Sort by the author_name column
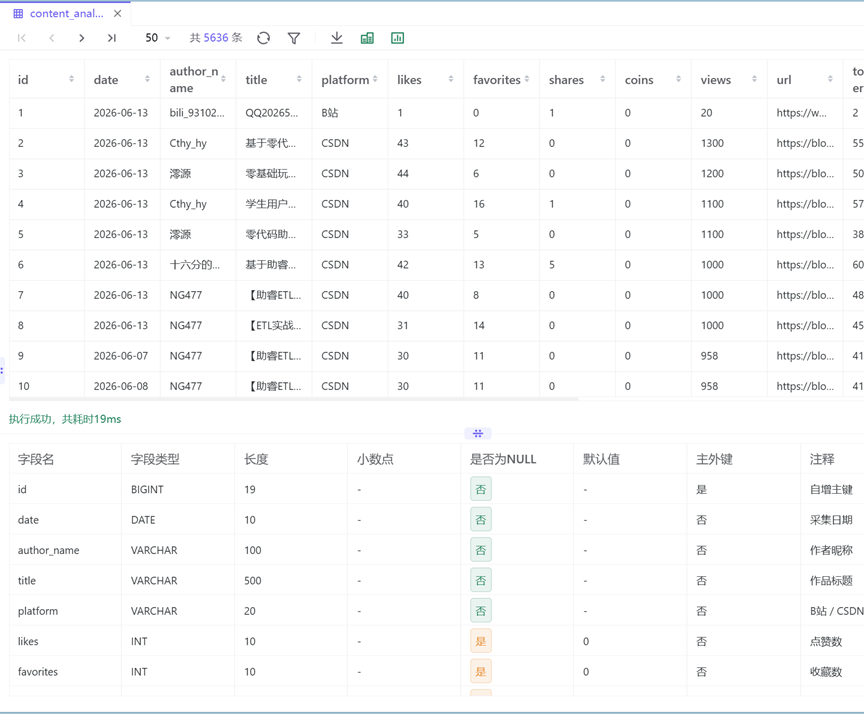 (x=223, y=79)
